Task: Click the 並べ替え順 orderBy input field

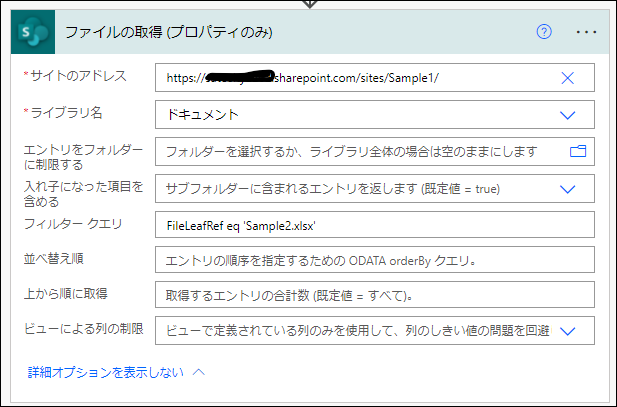Action: (375, 260)
